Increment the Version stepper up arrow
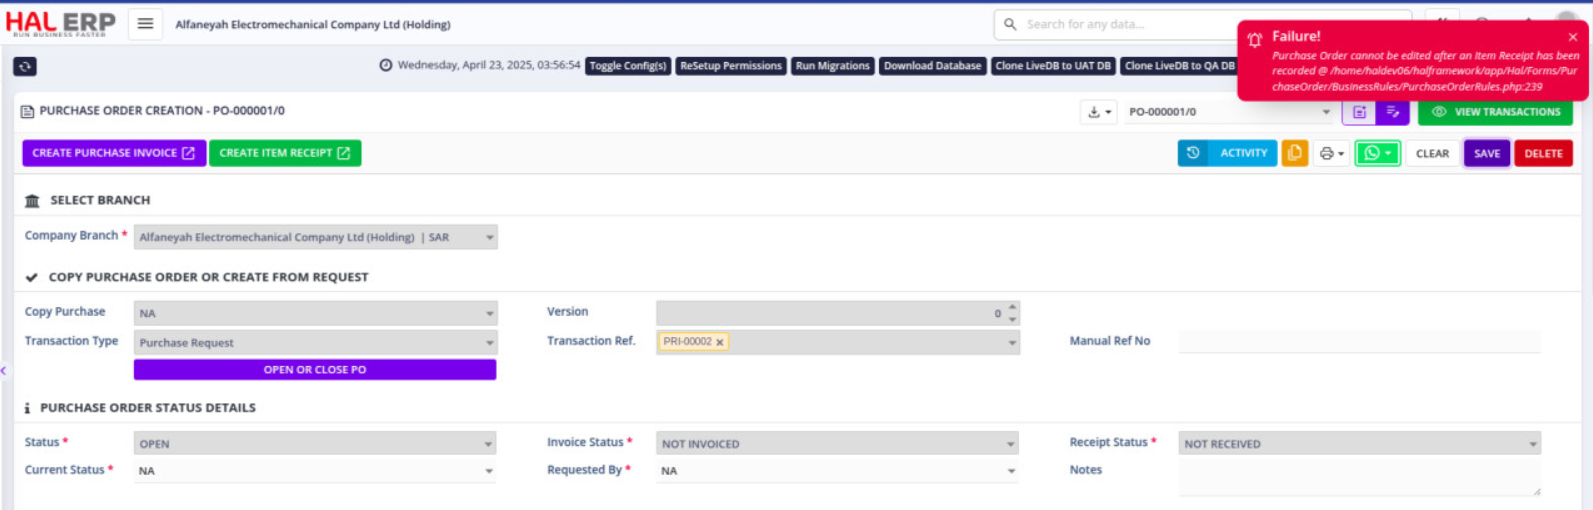 tap(1012, 307)
